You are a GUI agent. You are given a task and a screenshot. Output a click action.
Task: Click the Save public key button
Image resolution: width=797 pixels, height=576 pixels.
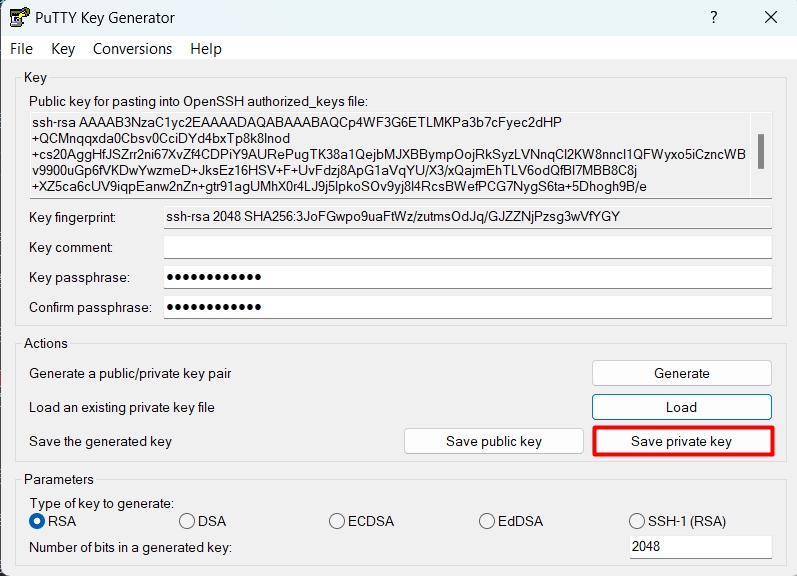[493, 441]
